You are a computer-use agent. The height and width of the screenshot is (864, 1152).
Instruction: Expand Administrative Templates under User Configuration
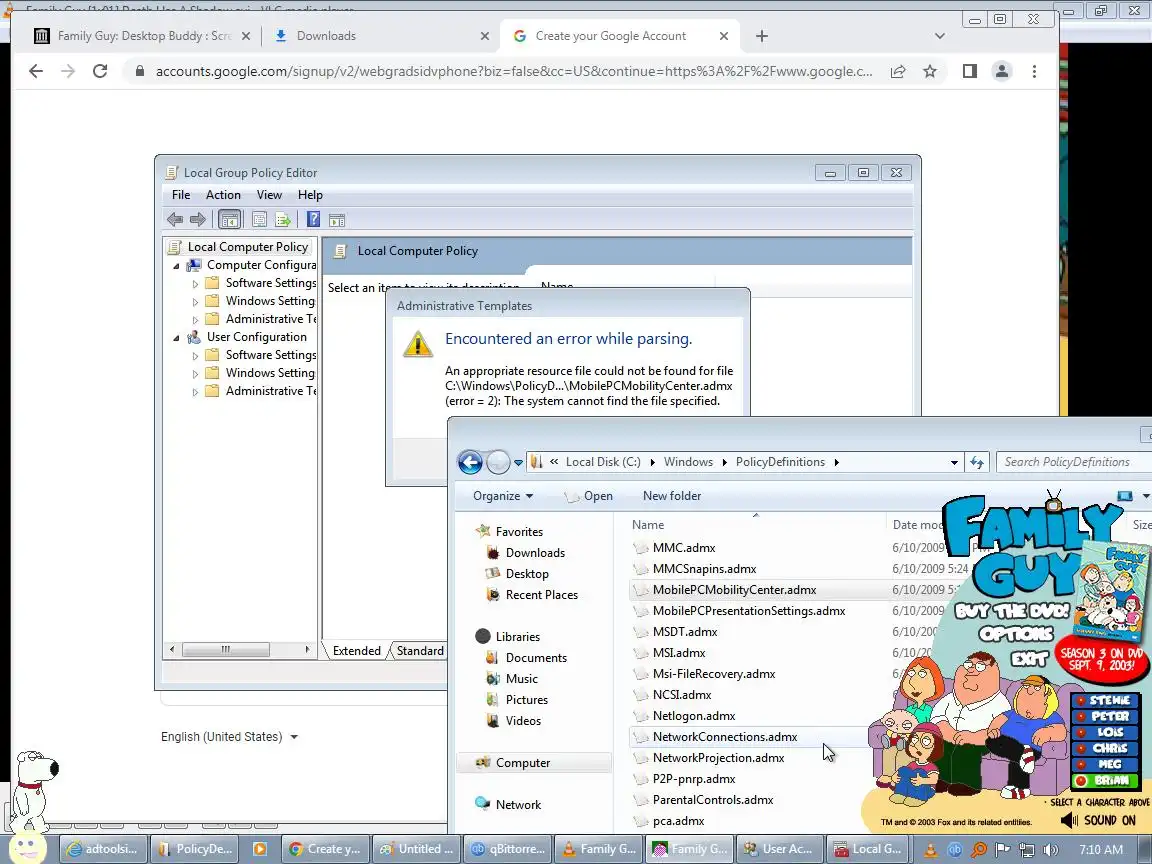pos(195,392)
